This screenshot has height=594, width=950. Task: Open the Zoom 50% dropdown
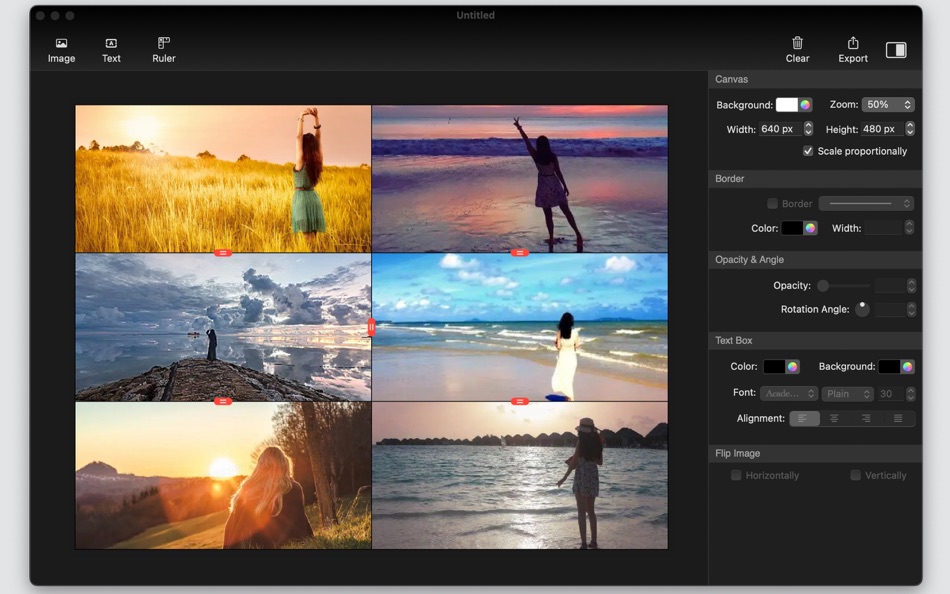[x=888, y=105]
